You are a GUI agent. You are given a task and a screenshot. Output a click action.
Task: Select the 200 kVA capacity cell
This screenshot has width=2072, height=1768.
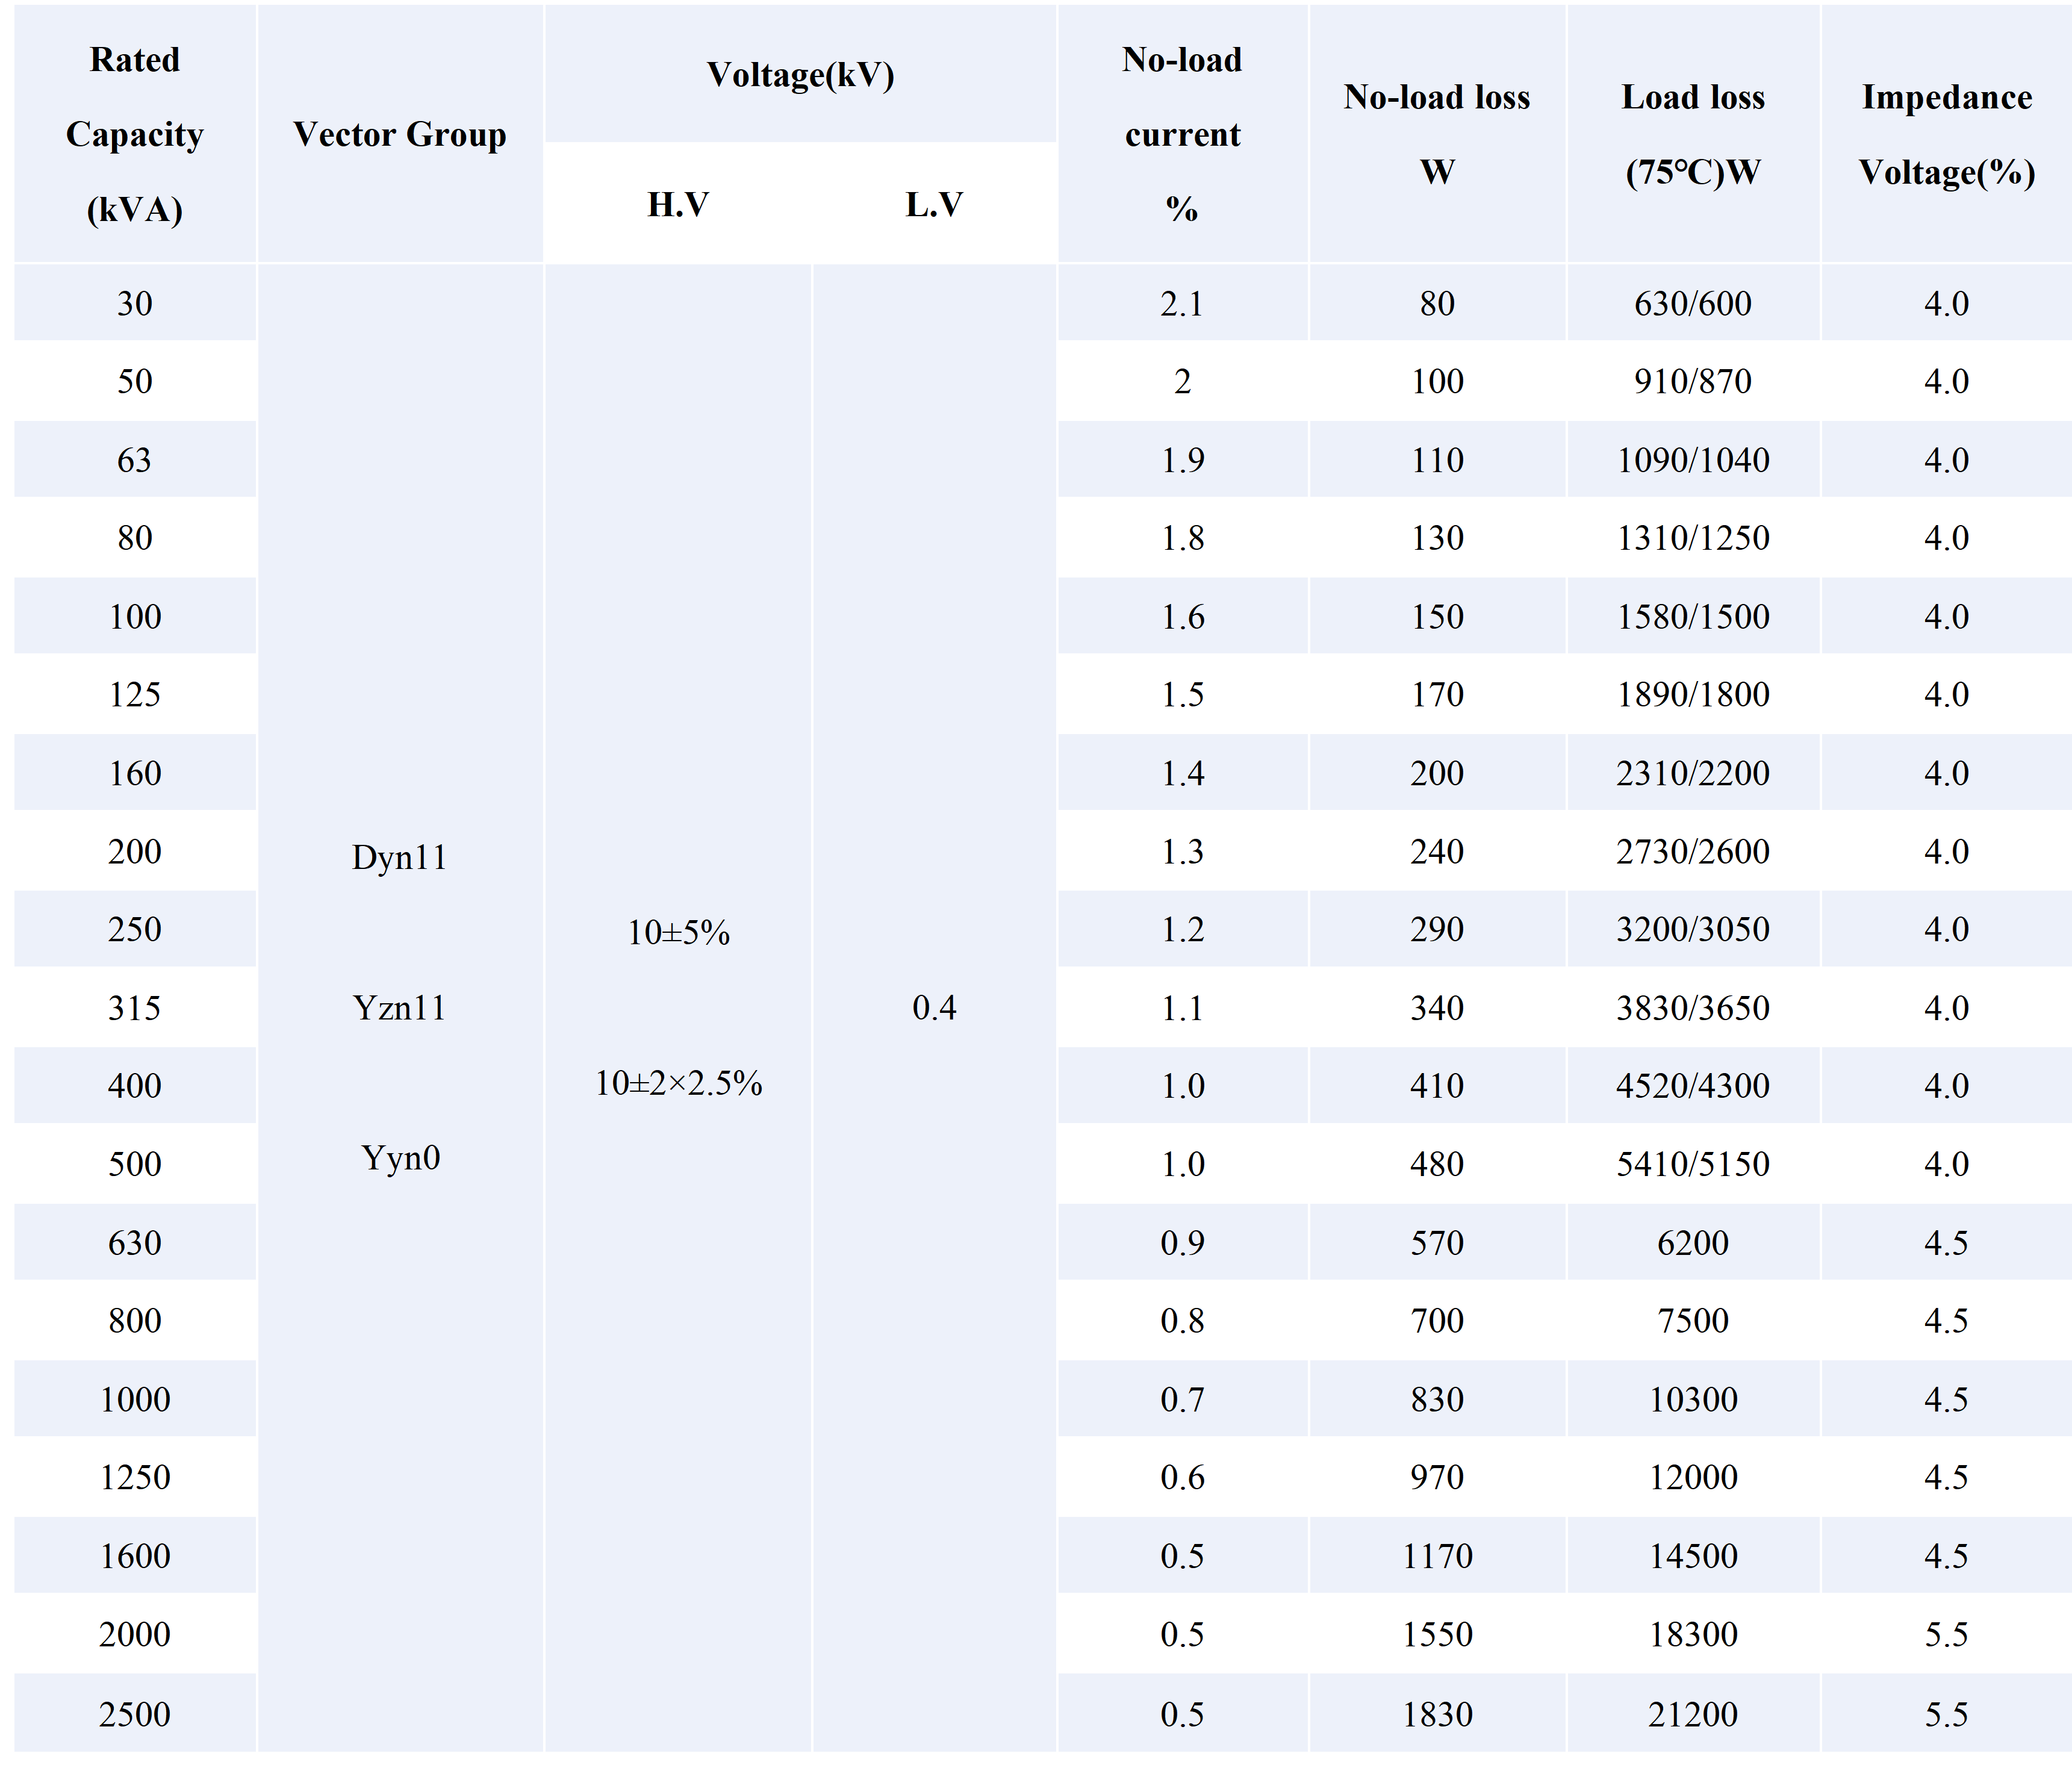click(135, 851)
